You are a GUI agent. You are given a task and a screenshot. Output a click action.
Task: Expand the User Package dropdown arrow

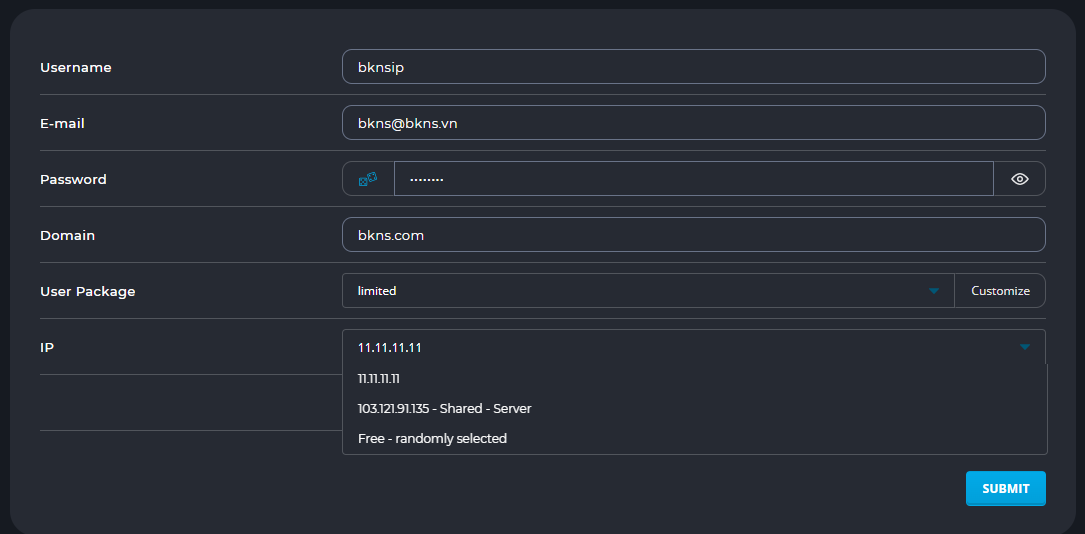click(x=933, y=291)
